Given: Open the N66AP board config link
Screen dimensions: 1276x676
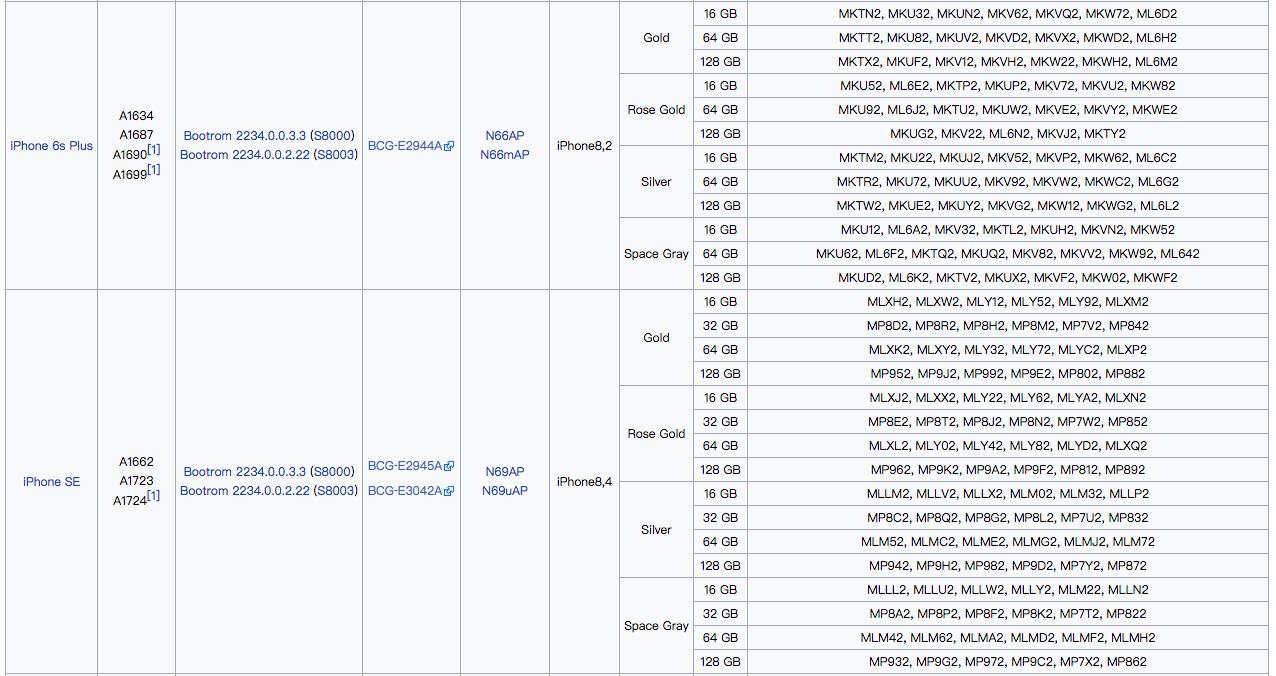Looking at the screenshot, I should tap(505, 136).
